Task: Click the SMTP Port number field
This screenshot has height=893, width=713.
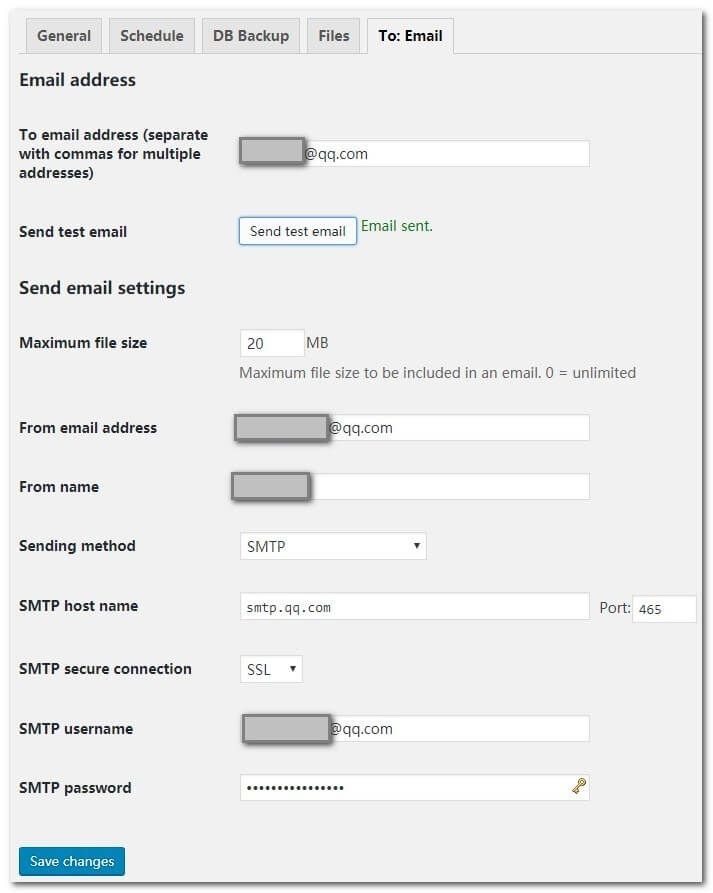Action: [x=664, y=608]
